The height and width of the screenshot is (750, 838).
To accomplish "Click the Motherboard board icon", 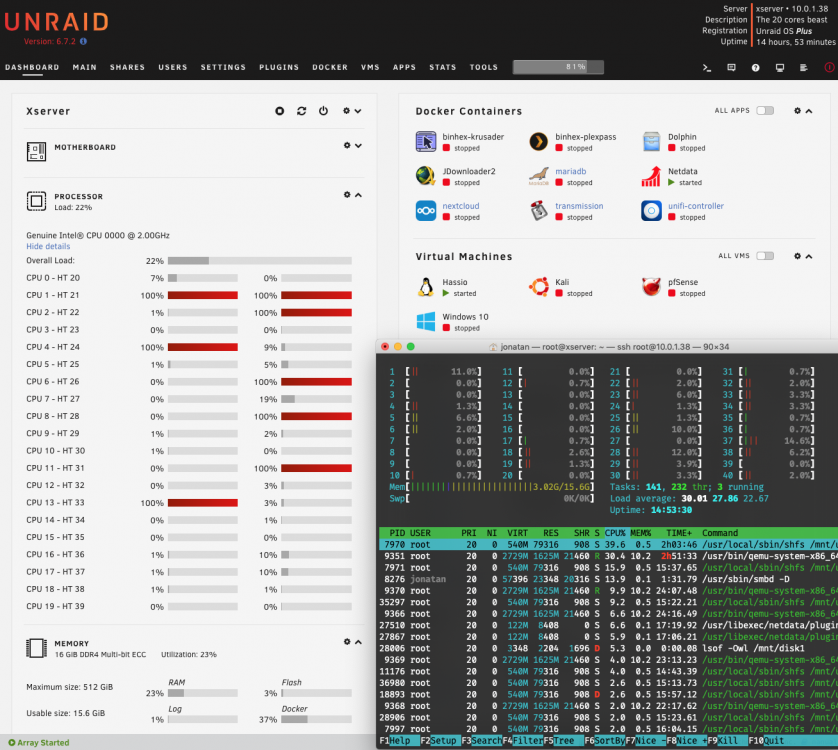I will pyautogui.click(x=36, y=152).
